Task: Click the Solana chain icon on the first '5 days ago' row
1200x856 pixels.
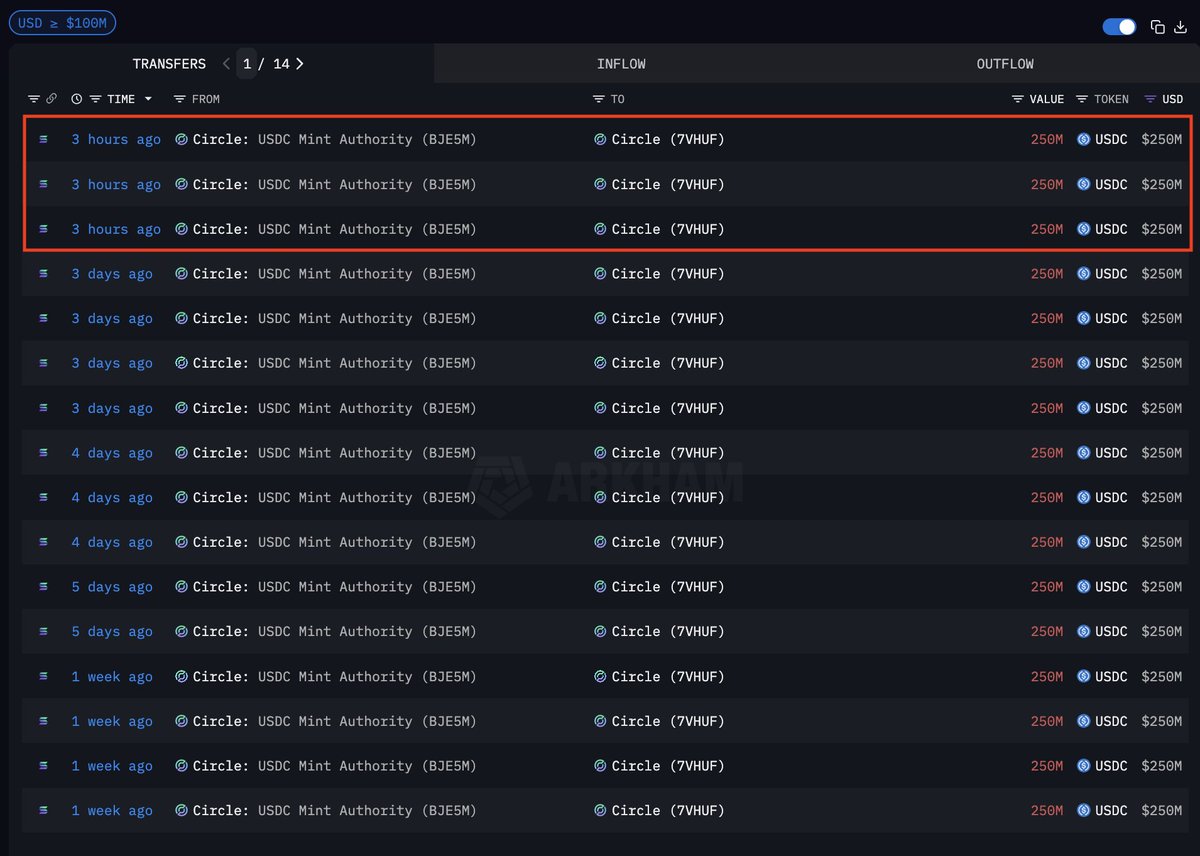Action: 43,587
